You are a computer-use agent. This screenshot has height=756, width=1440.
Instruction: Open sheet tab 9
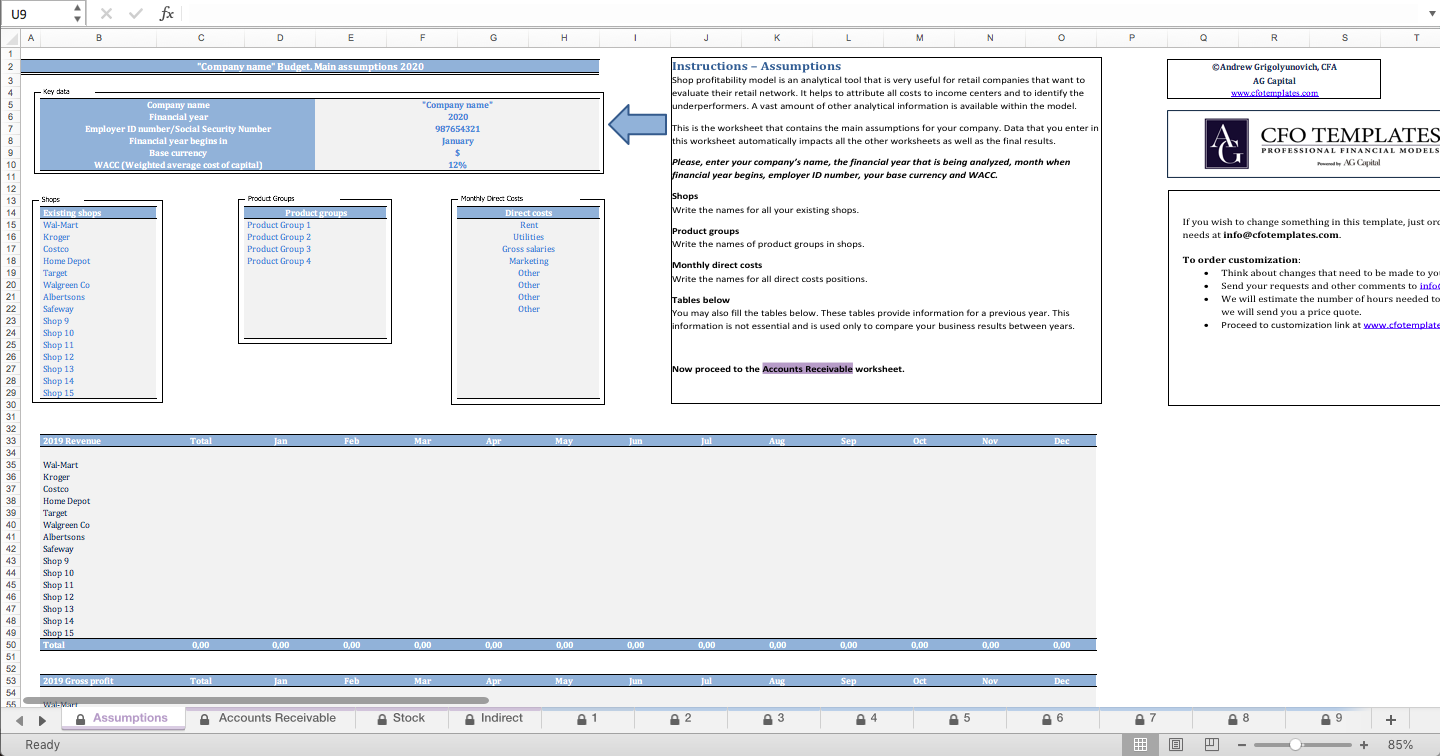[x=1332, y=718]
